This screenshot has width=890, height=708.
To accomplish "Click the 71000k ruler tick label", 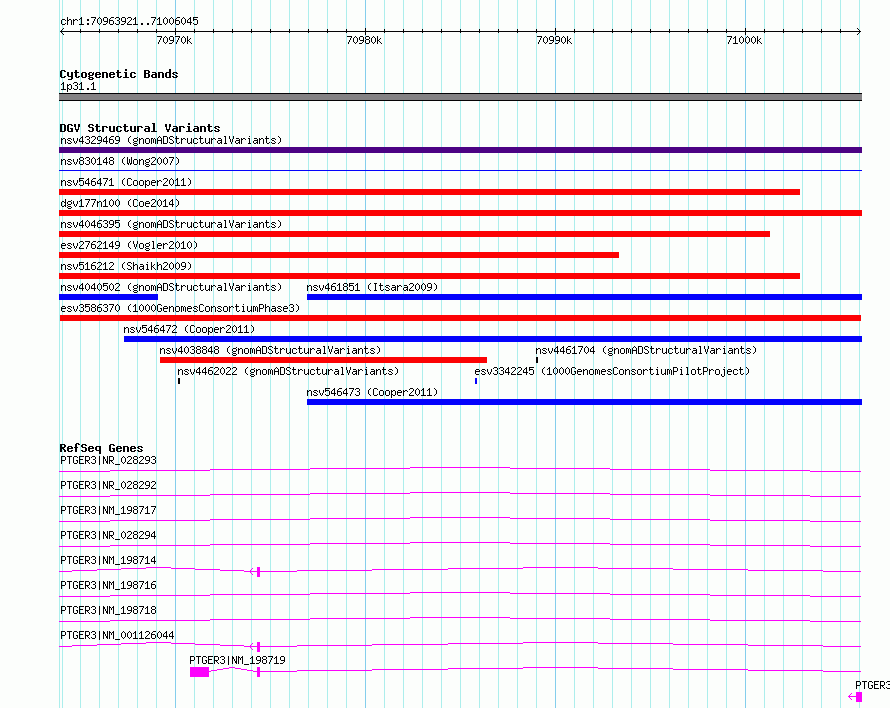I will click(744, 40).
